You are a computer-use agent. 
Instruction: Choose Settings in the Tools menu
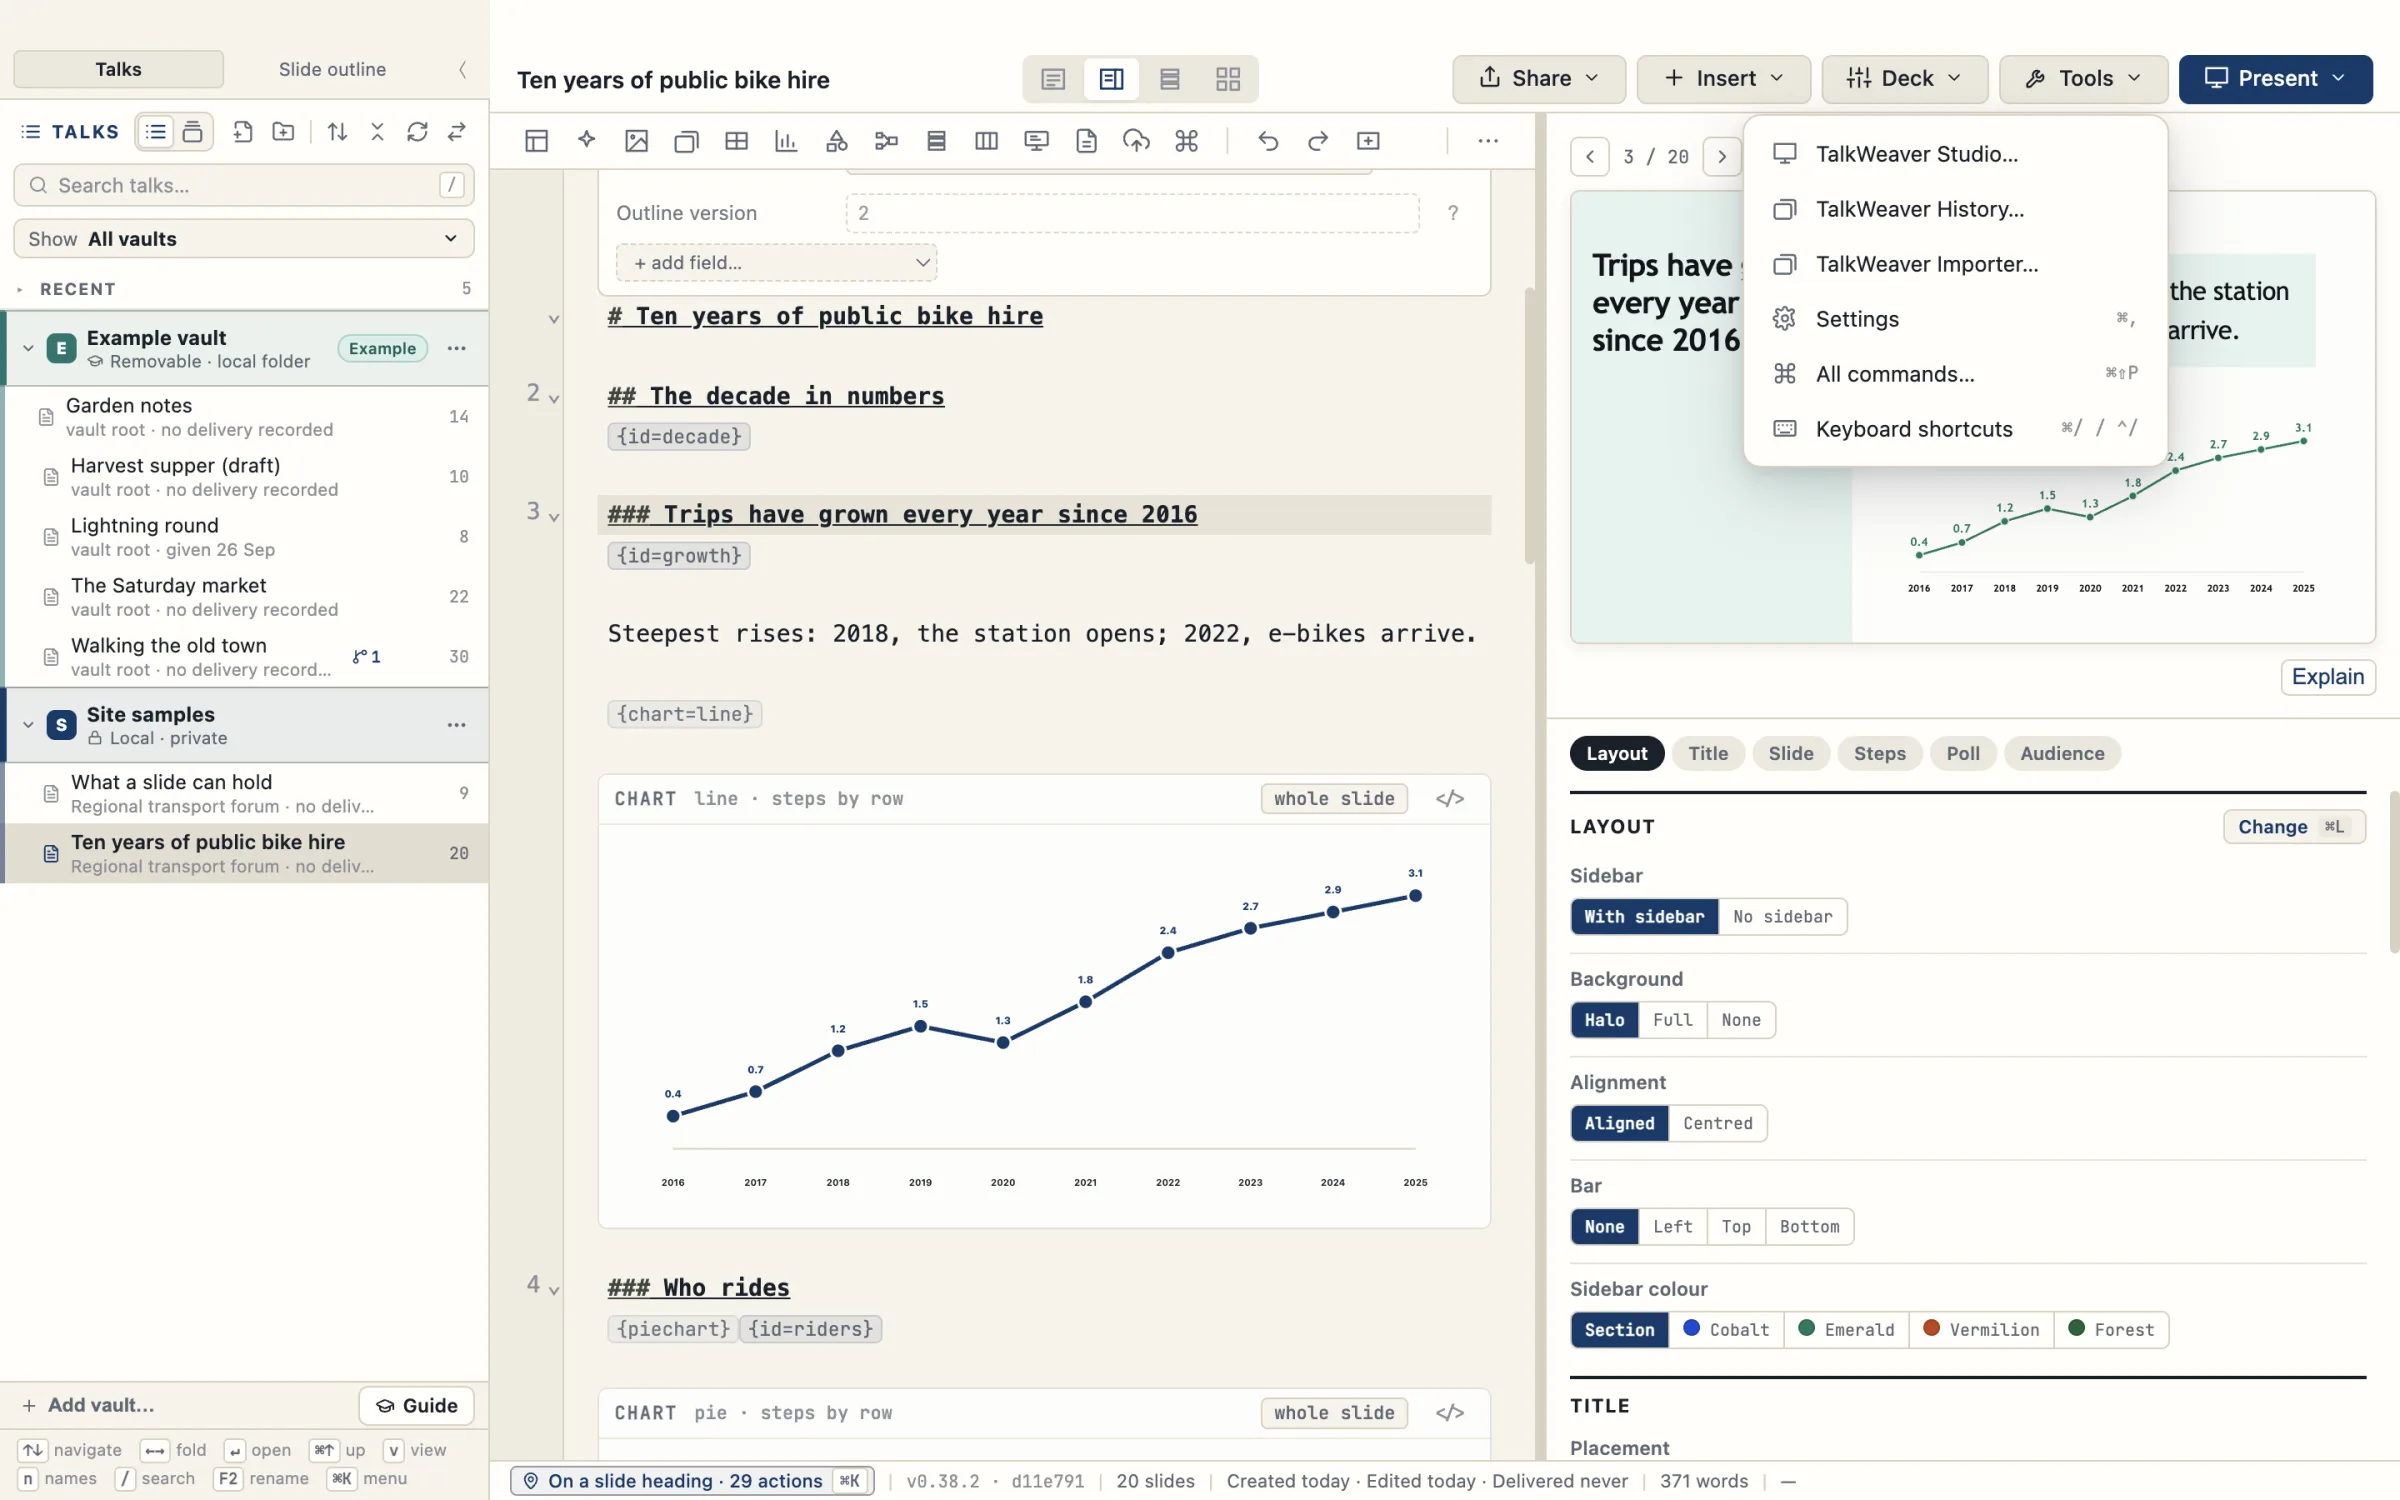[1955, 319]
